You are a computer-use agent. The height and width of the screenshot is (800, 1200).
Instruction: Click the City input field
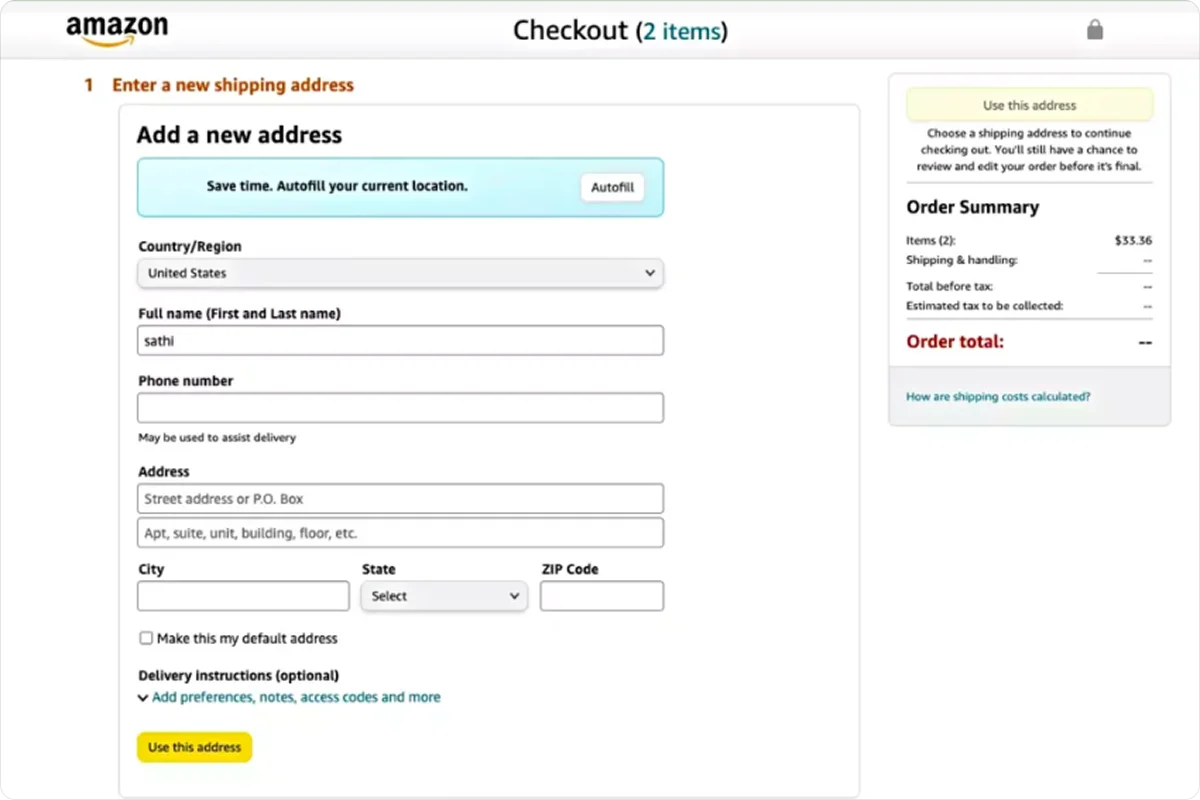point(243,596)
